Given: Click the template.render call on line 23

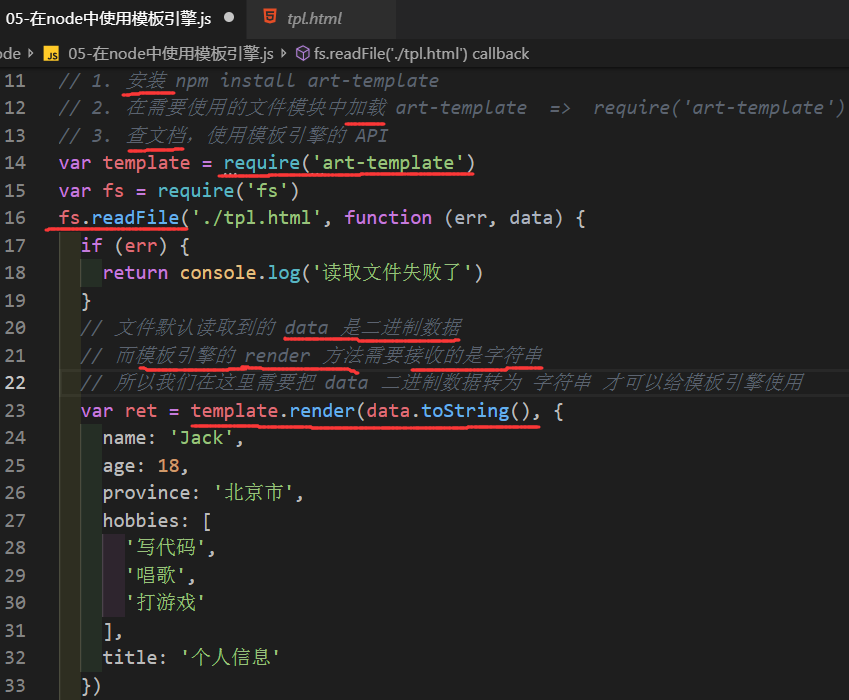Looking at the screenshot, I should click(x=273, y=410).
